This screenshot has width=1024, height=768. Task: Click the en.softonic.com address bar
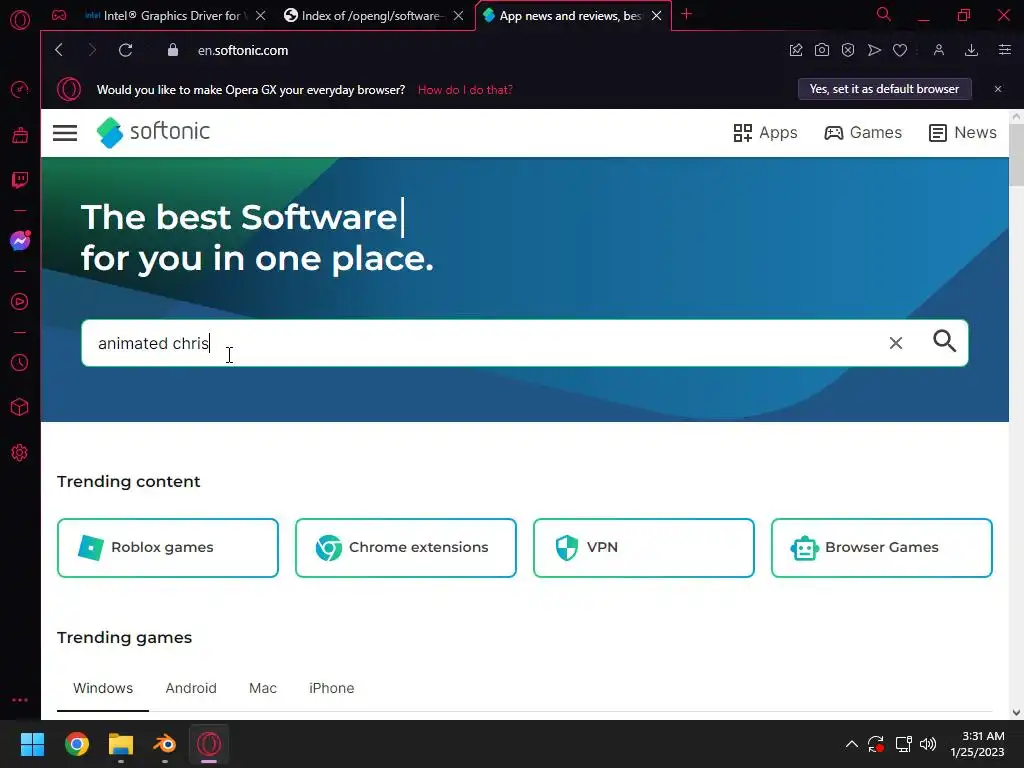coord(243,50)
